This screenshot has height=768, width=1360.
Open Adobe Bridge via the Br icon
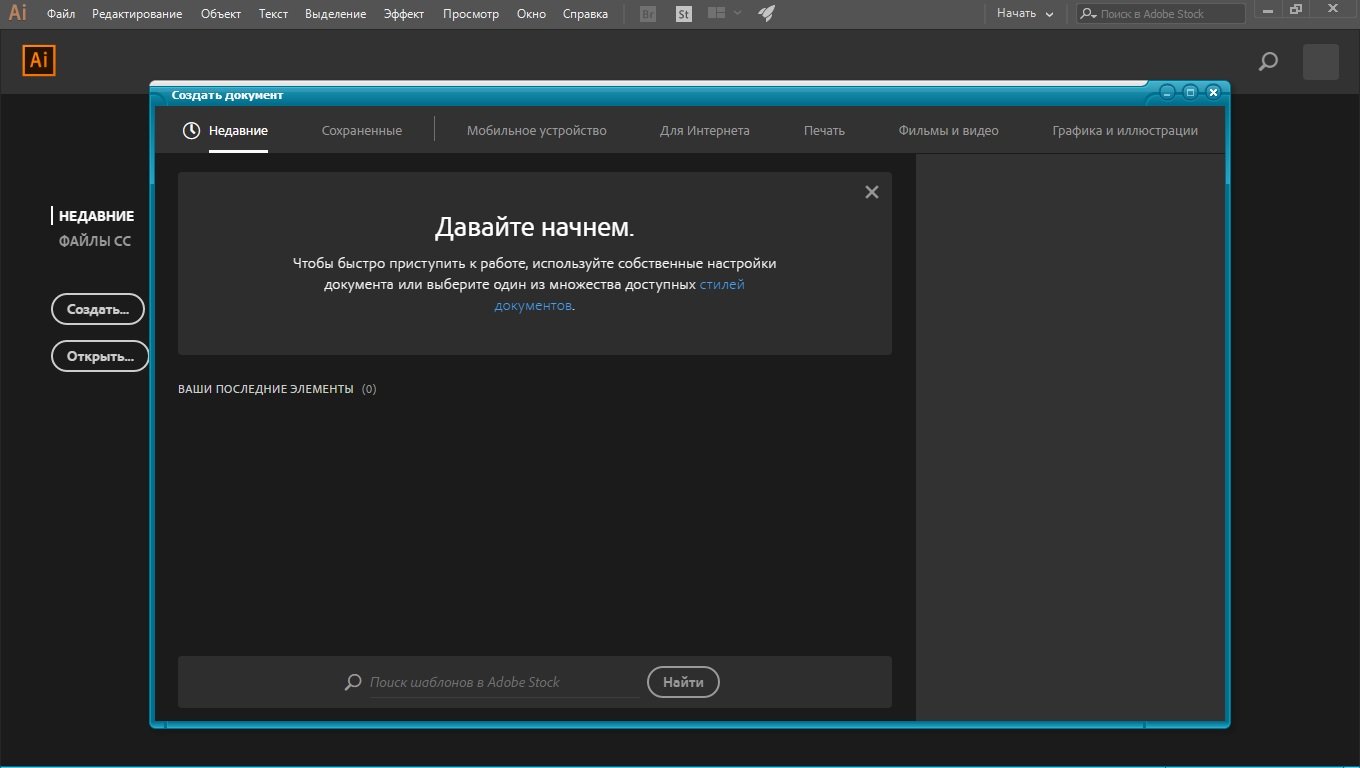(648, 14)
